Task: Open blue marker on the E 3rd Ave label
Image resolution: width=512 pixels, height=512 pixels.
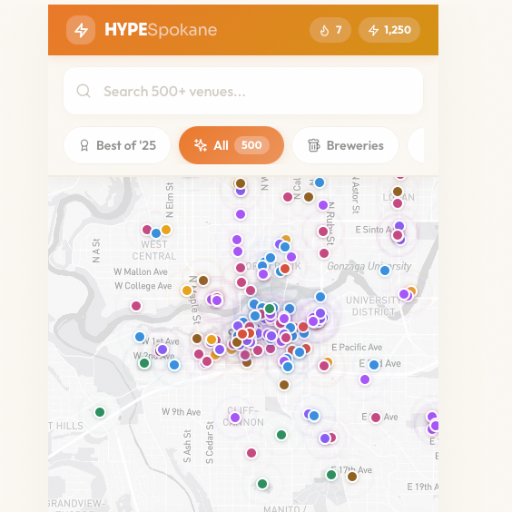Action: (374, 365)
